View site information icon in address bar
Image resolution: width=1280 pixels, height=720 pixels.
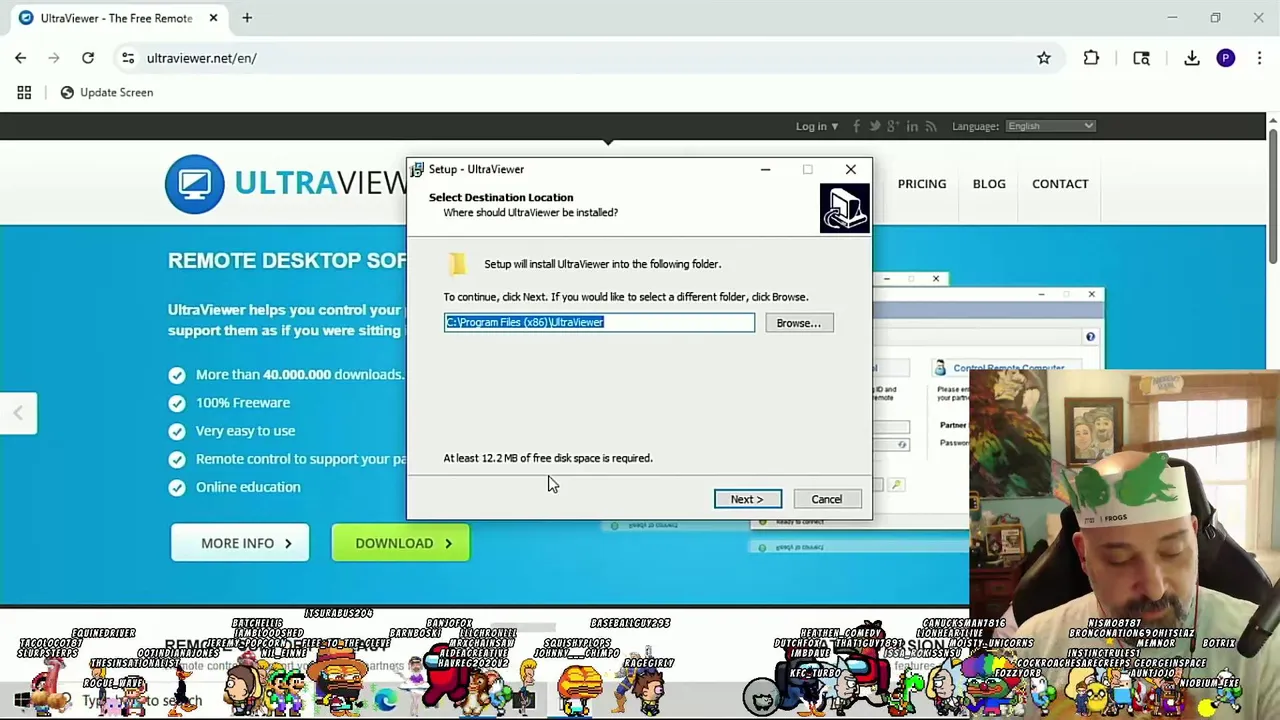click(x=128, y=58)
